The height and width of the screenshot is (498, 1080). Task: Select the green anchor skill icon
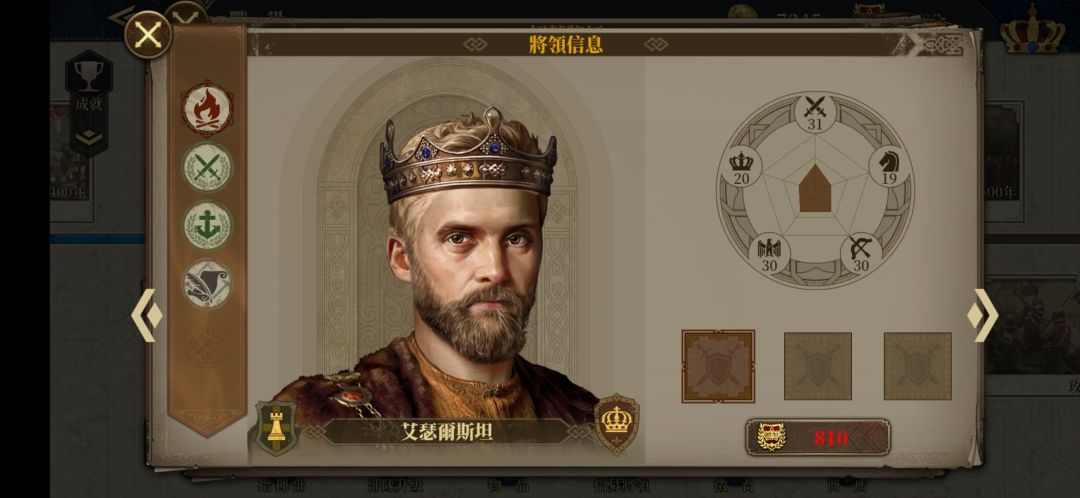(x=207, y=225)
